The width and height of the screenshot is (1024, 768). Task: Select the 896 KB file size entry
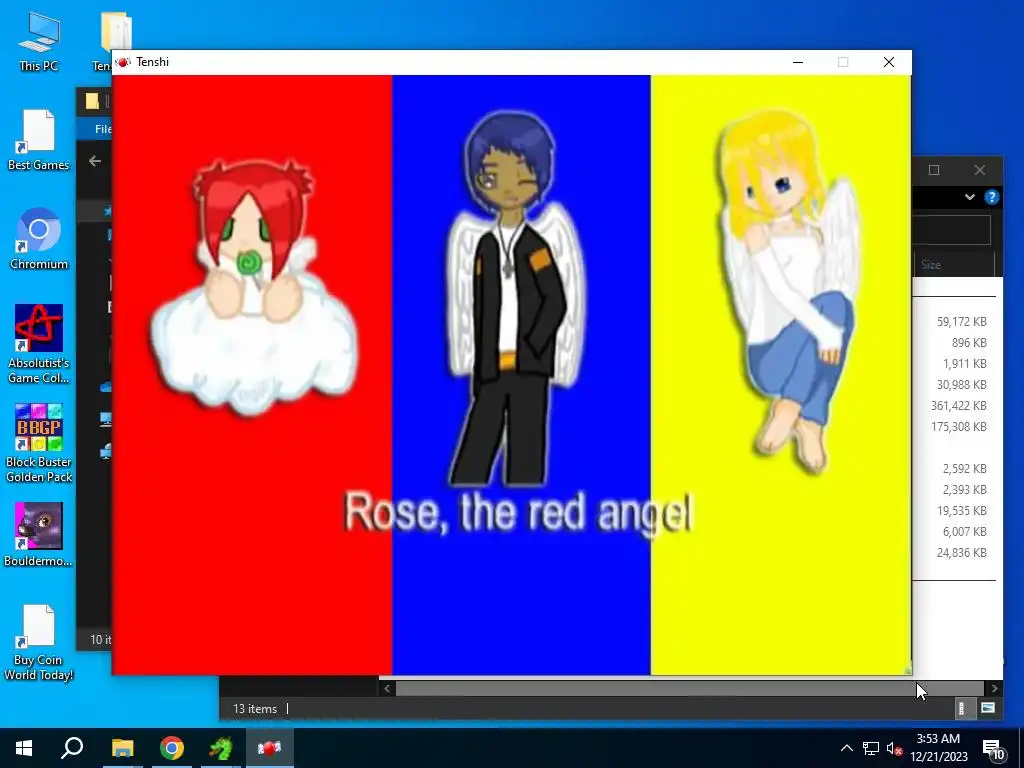(968, 342)
